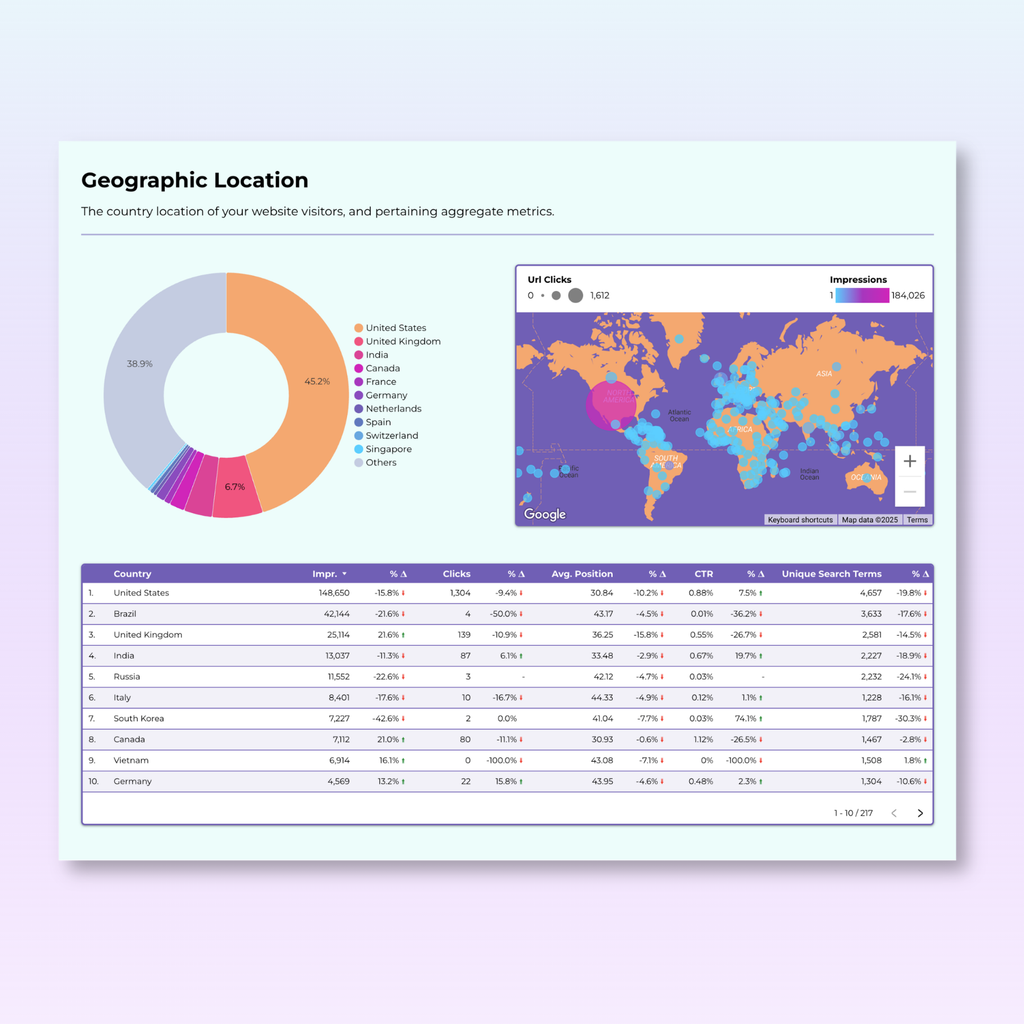1024x1024 pixels.
Task: Zoom out on the map
Action: coord(909,491)
